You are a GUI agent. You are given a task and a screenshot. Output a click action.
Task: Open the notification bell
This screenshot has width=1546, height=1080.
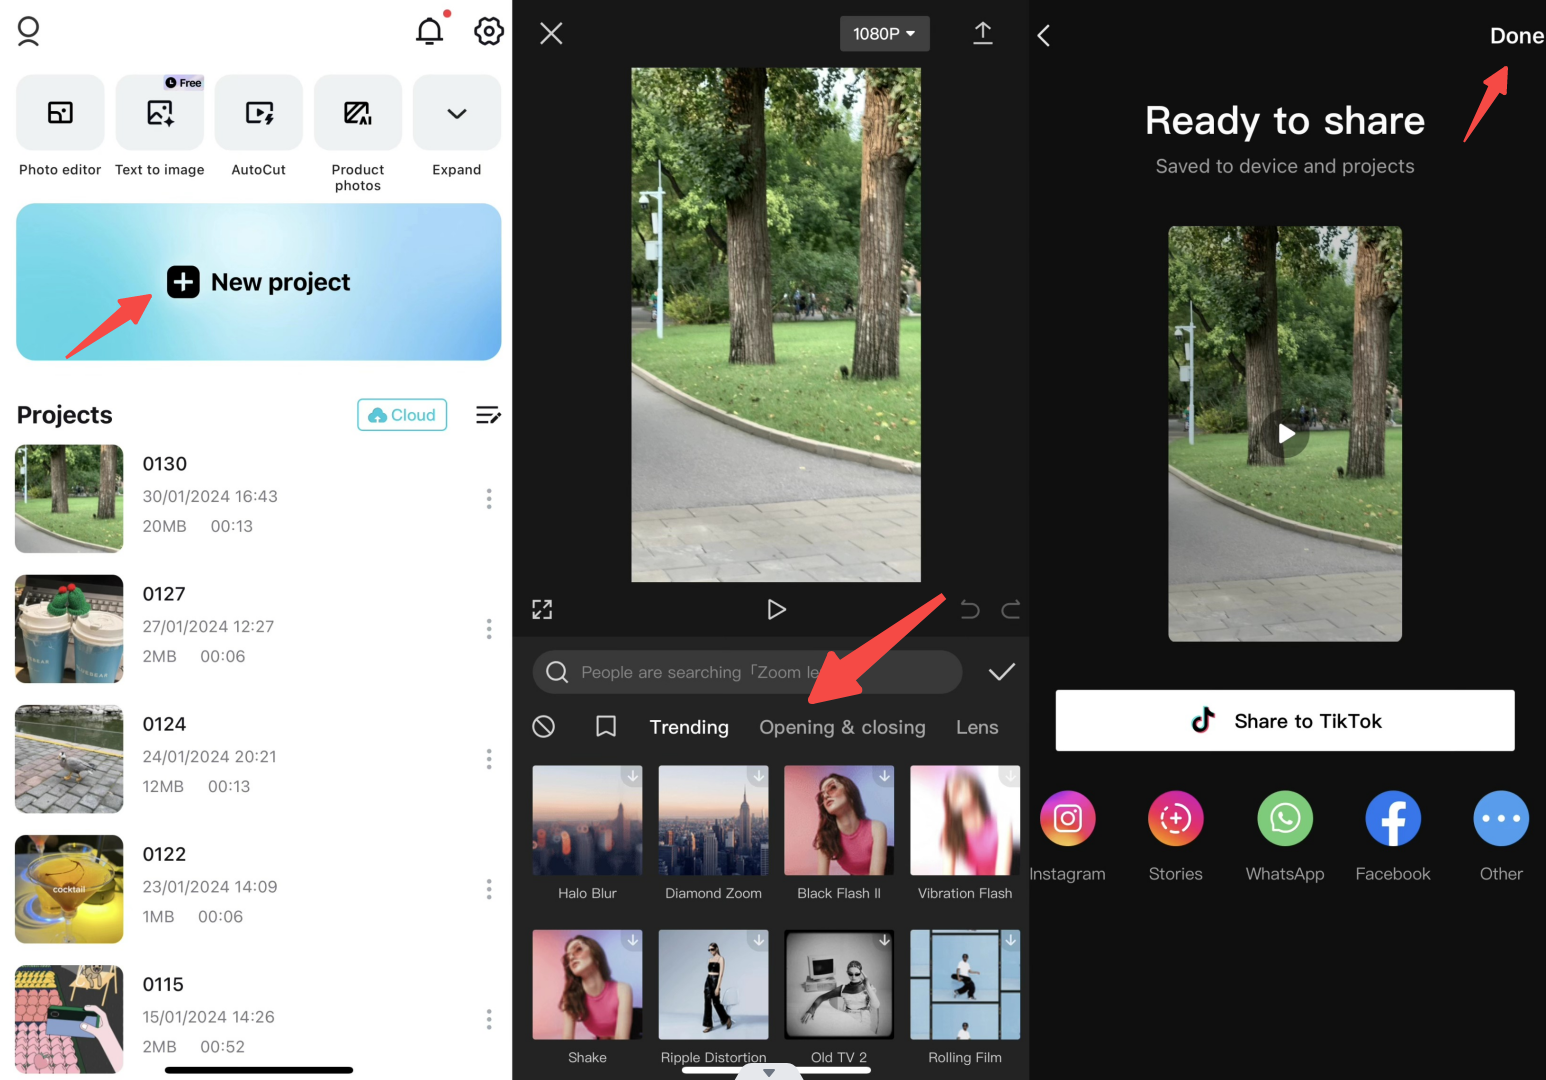429,31
